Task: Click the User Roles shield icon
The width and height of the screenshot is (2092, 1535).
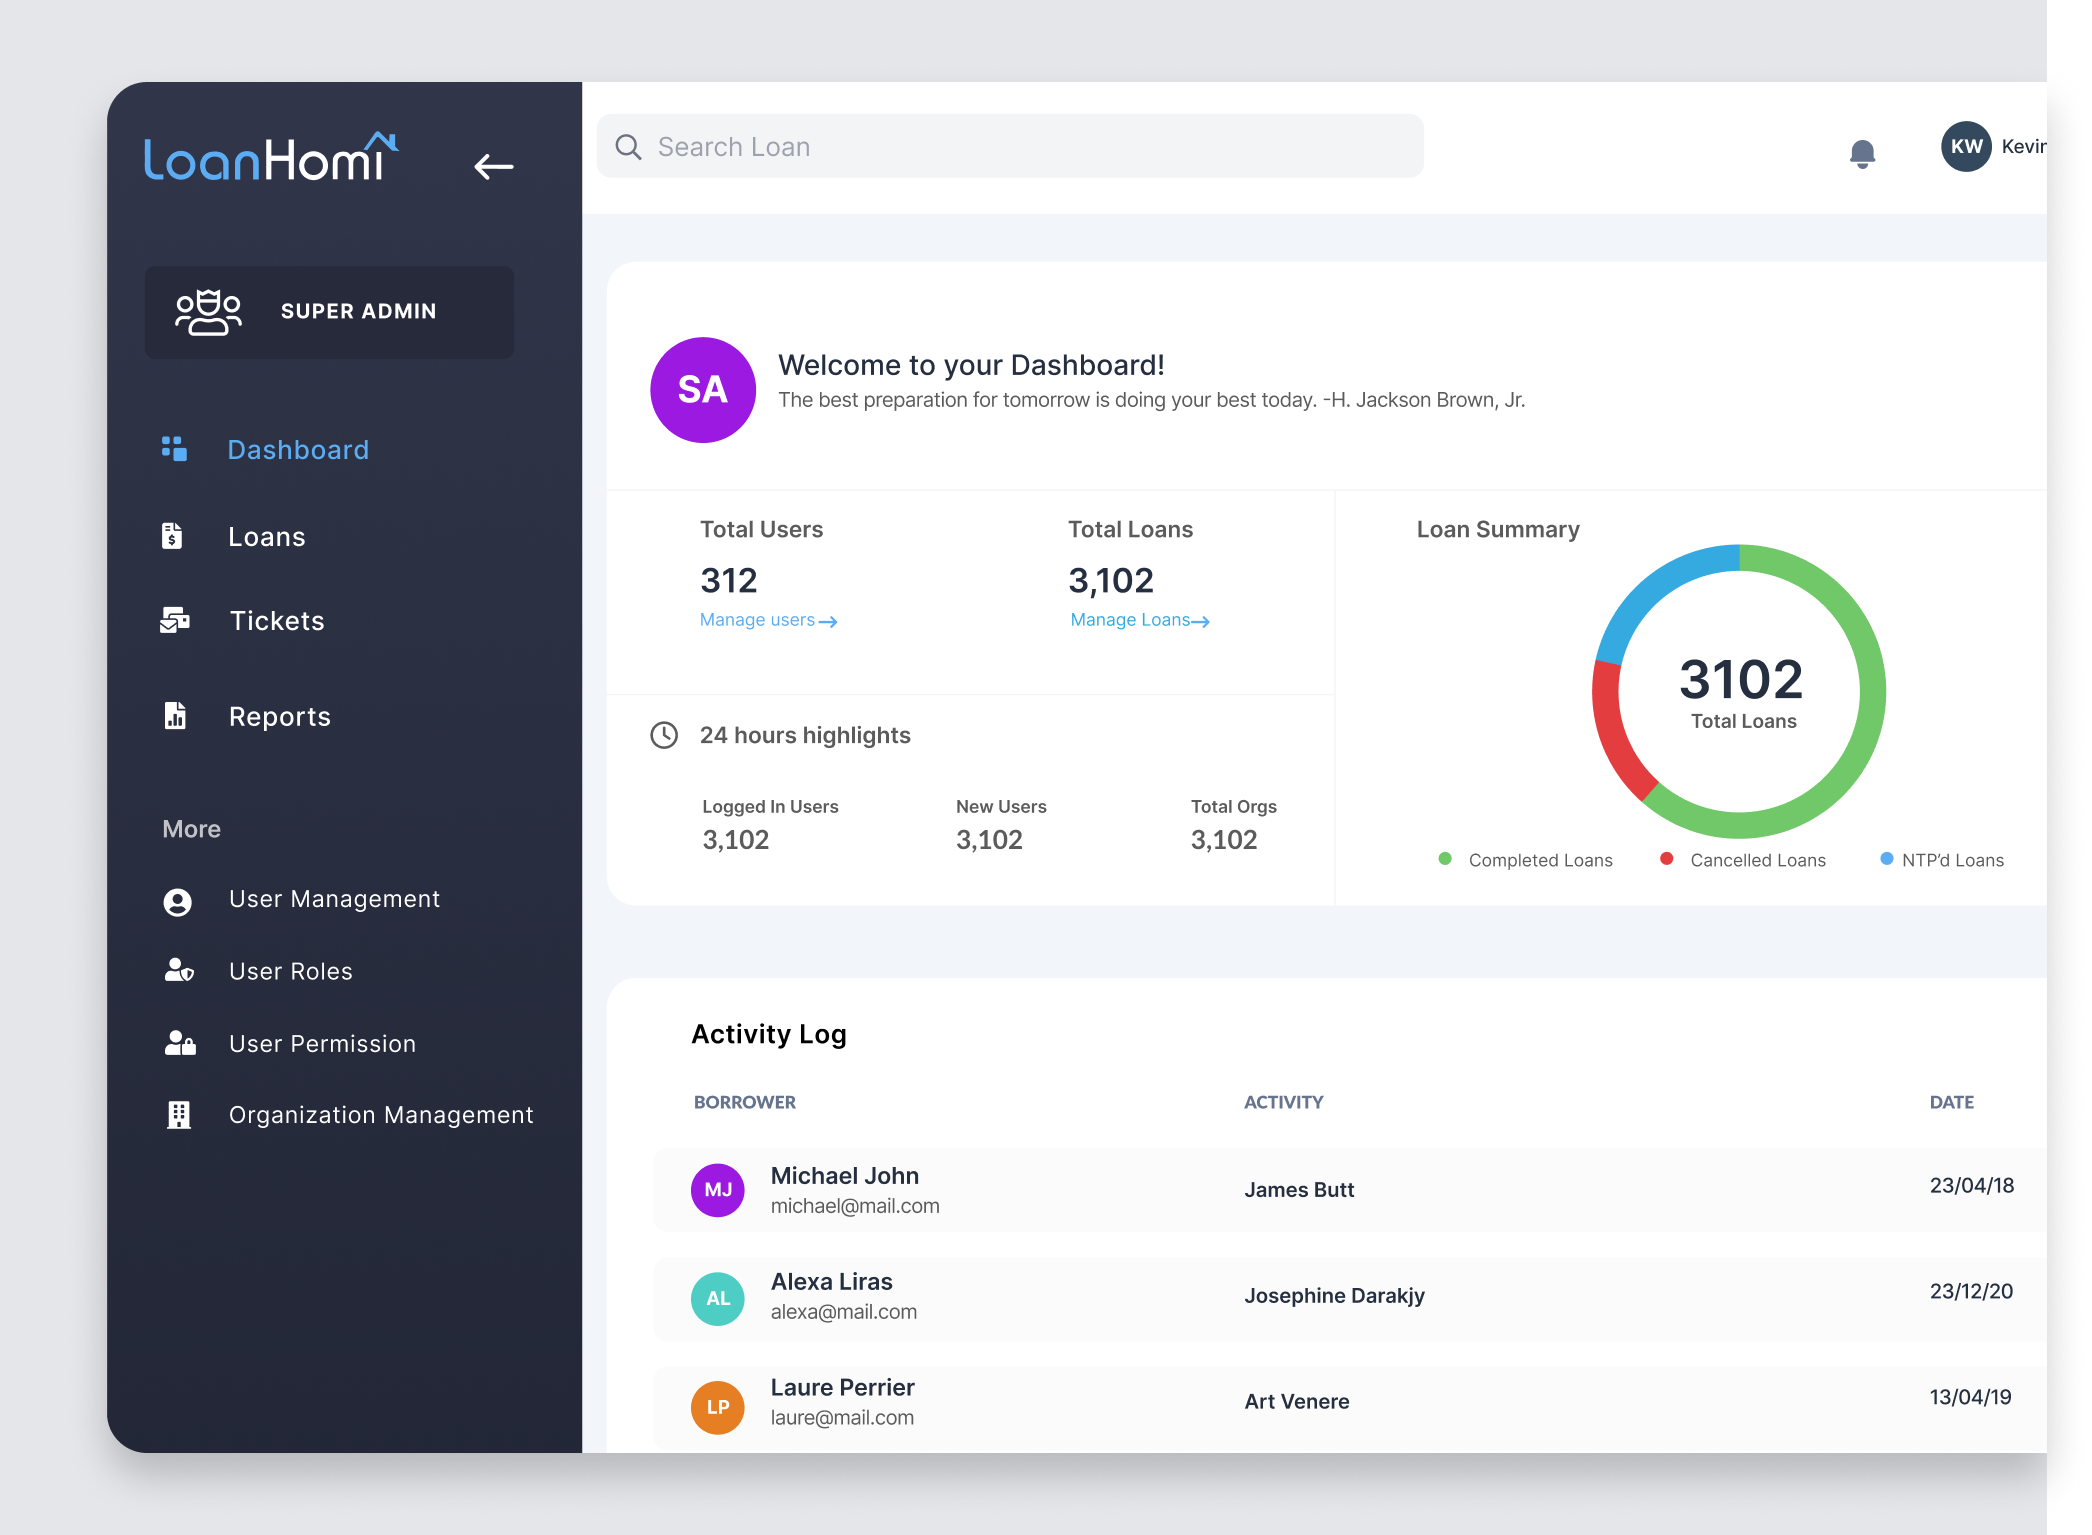Action: pyautogui.click(x=179, y=970)
